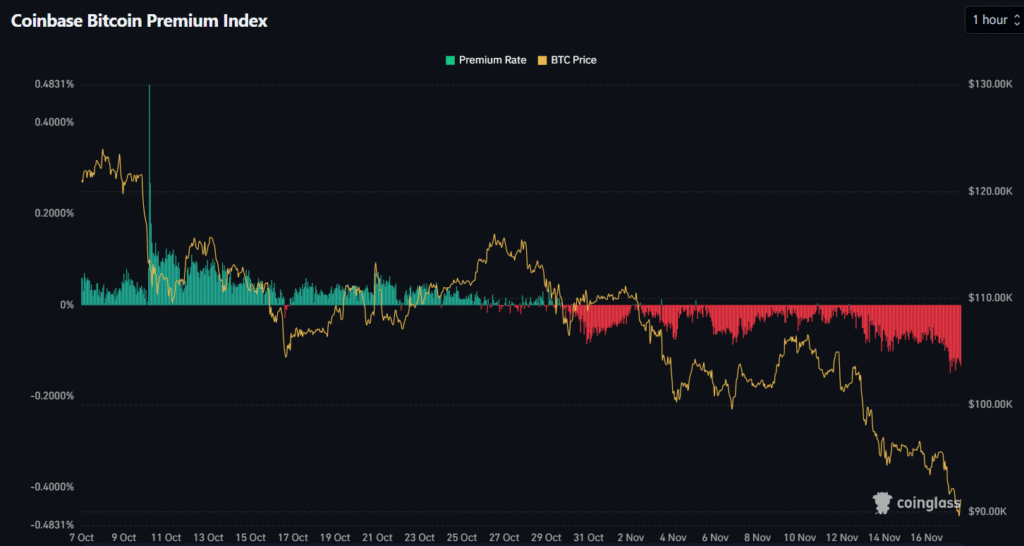Image resolution: width=1024 pixels, height=546 pixels.
Task: Click the Coinglass logo icon
Action: pyautogui.click(x=882, y=502)
